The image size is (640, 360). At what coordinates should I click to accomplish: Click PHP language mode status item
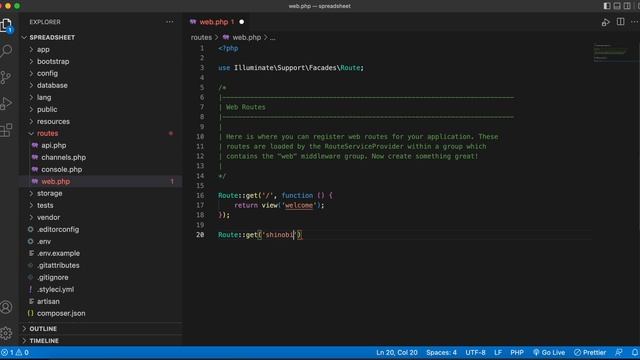point(517,352)
